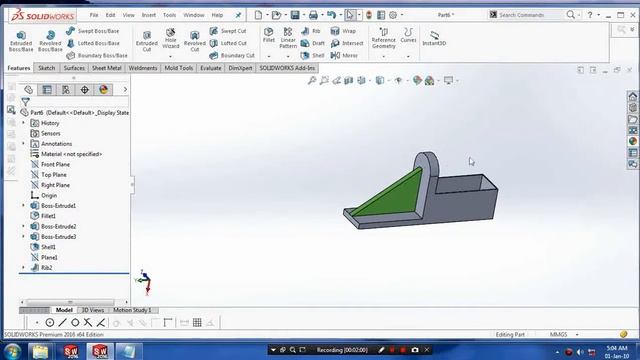The width and height of the screenshot is (640, 360).
Task: Open the units MMGS dropdown
Action: (x=577, y=334)
